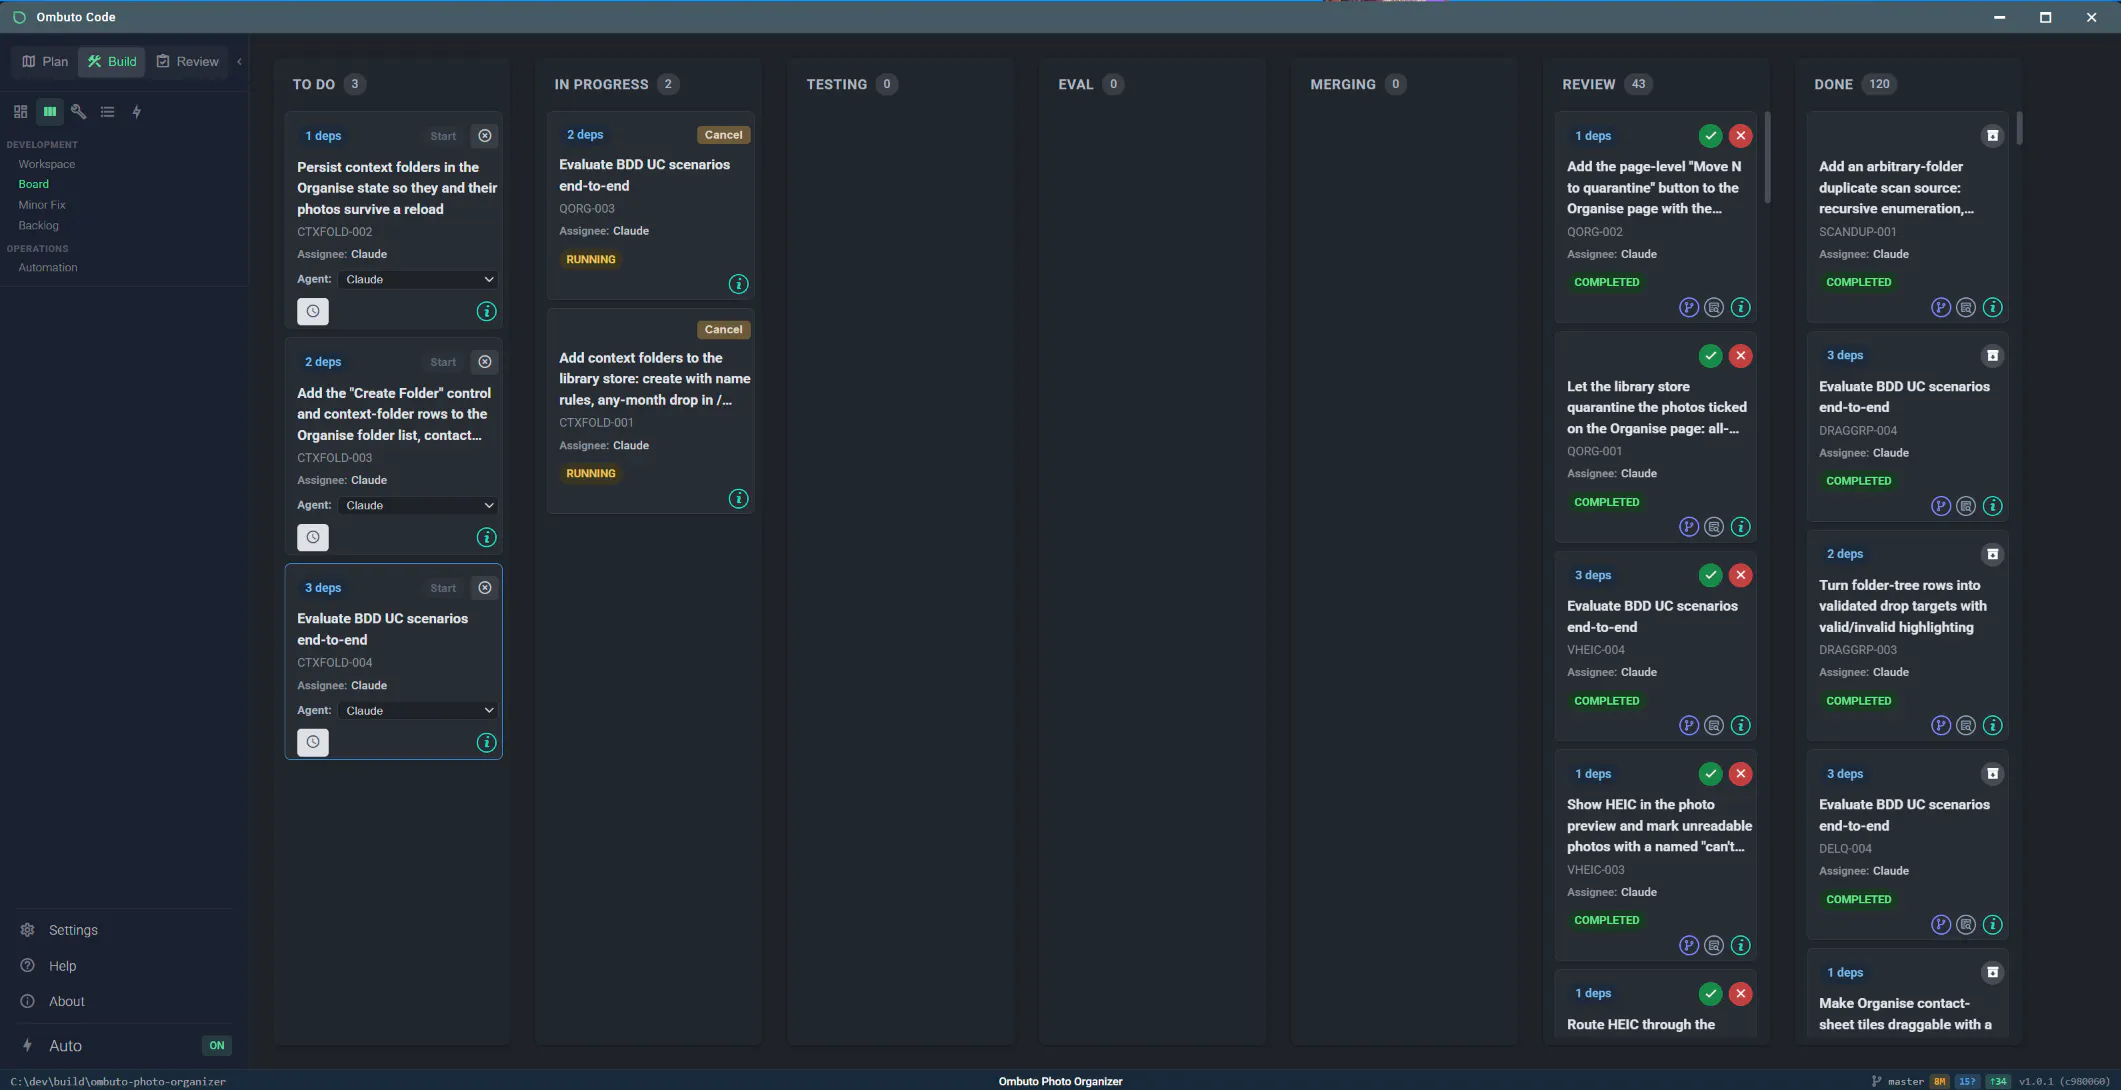Start the CTXFOLD-004 task
2121x1090 pixels.
point(443,588)
